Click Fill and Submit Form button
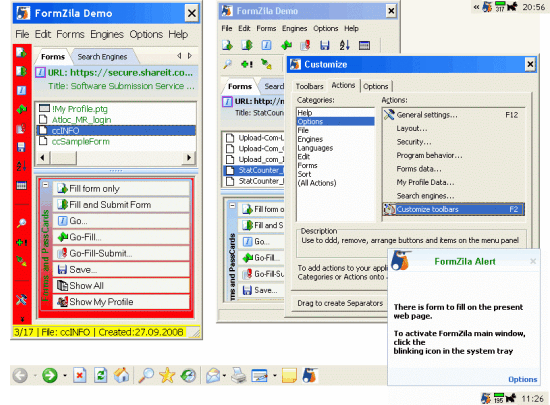 pos(121,205)
